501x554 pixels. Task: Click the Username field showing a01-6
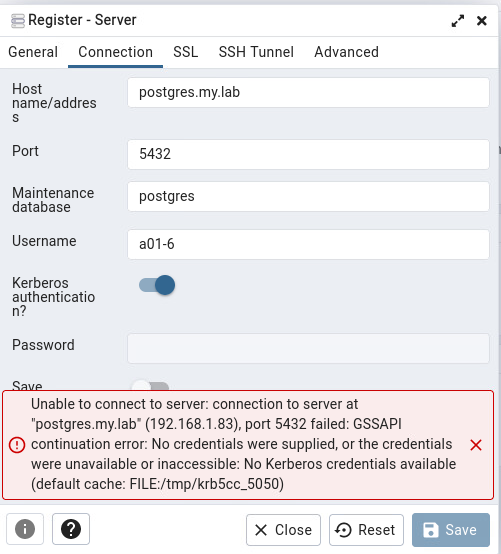[x=308, y=244]
